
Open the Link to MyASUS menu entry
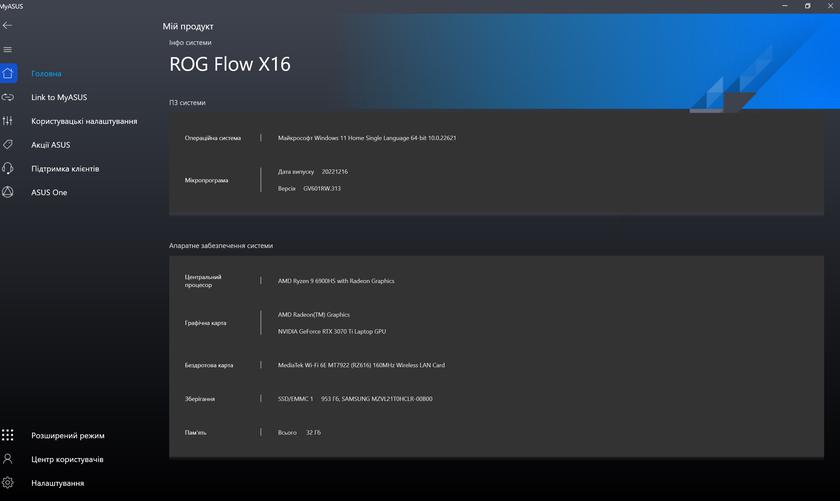point(59,97)
